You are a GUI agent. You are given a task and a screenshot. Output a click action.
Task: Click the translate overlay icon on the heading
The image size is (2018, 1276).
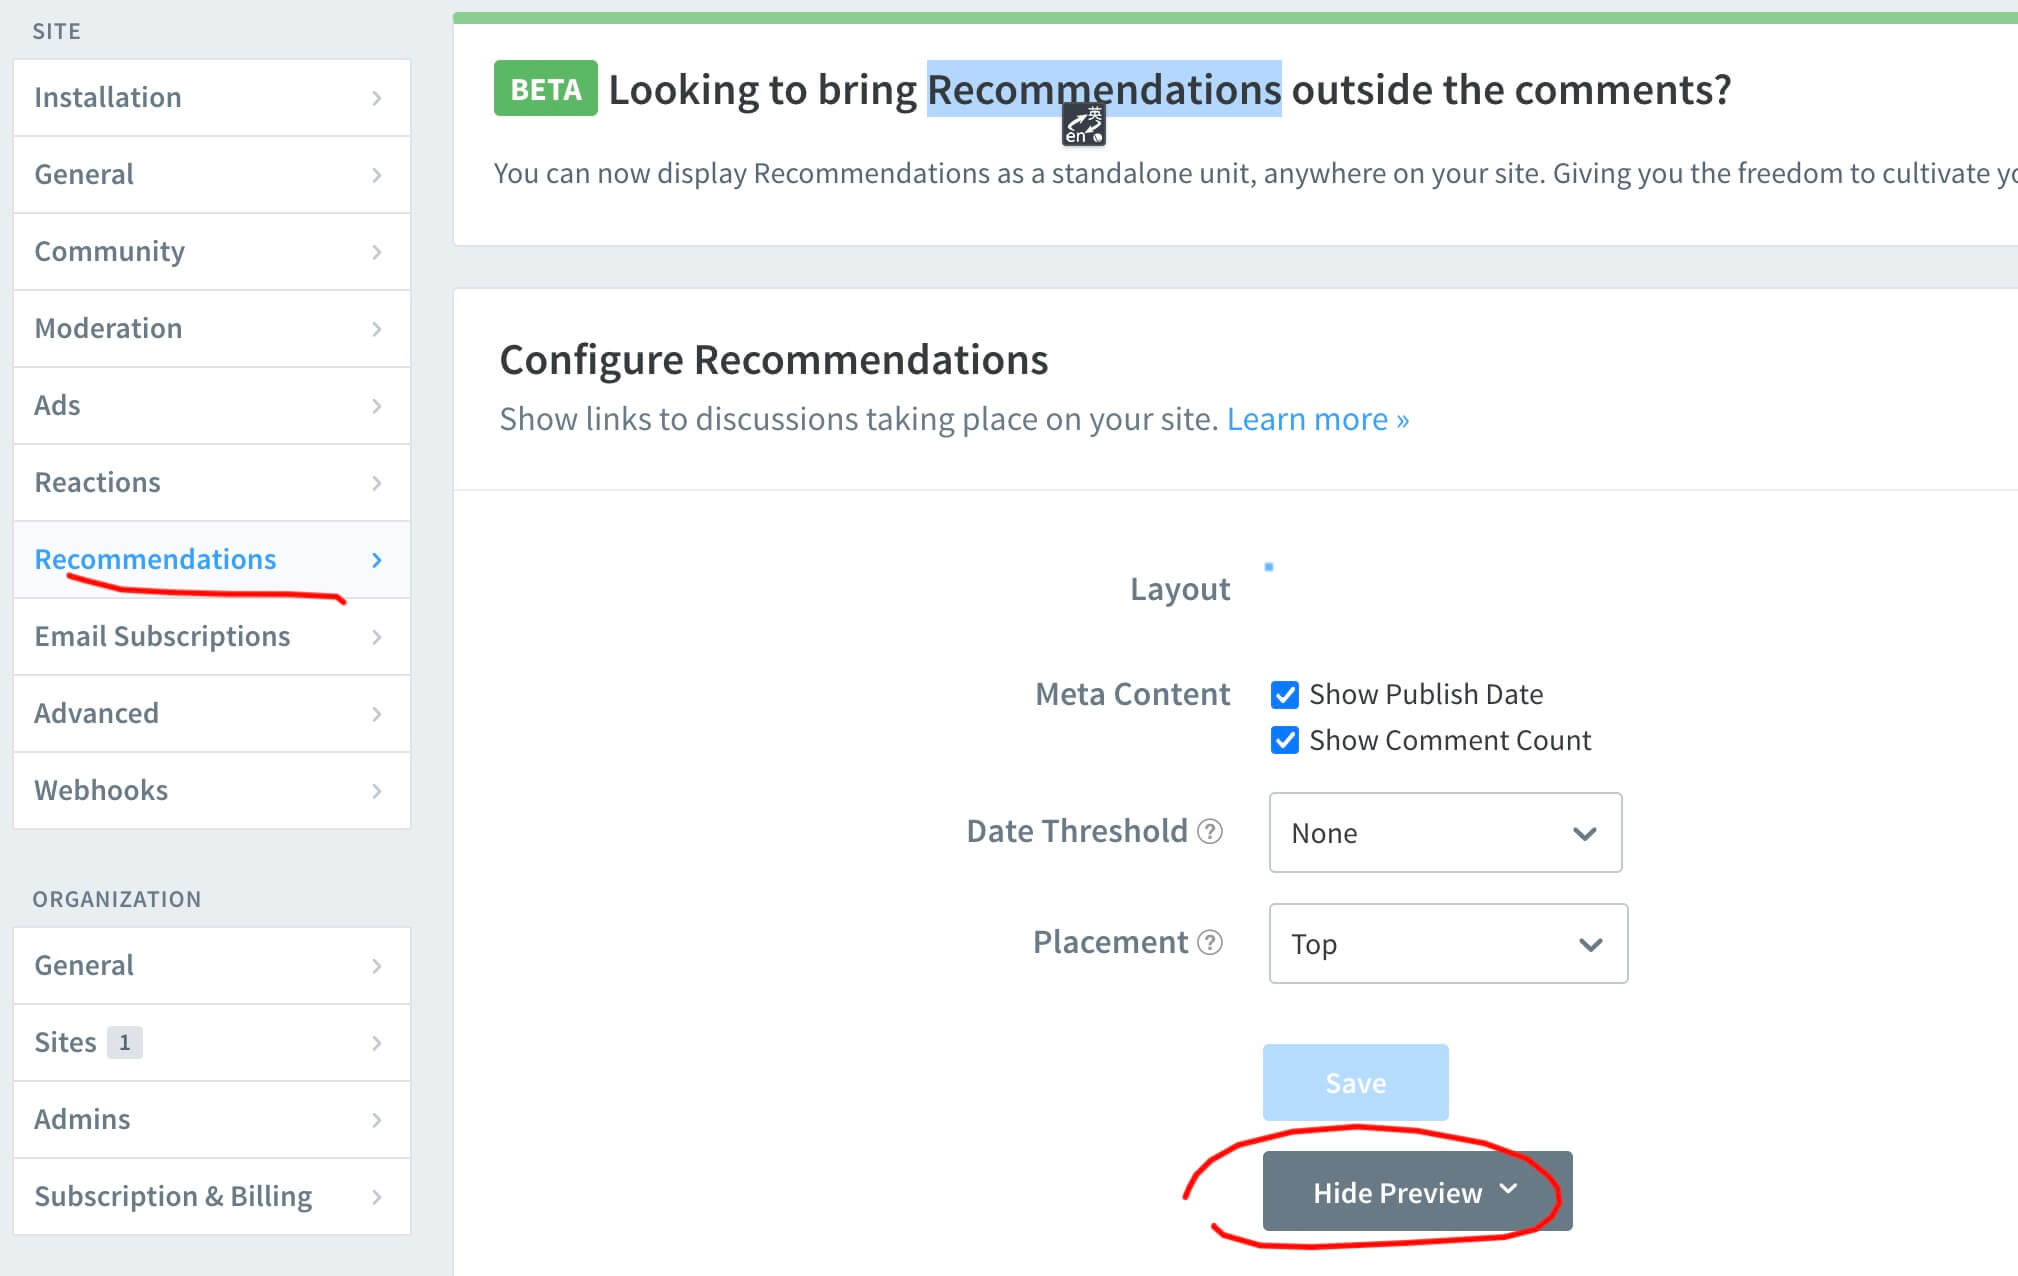click(x=1084, y=125)
